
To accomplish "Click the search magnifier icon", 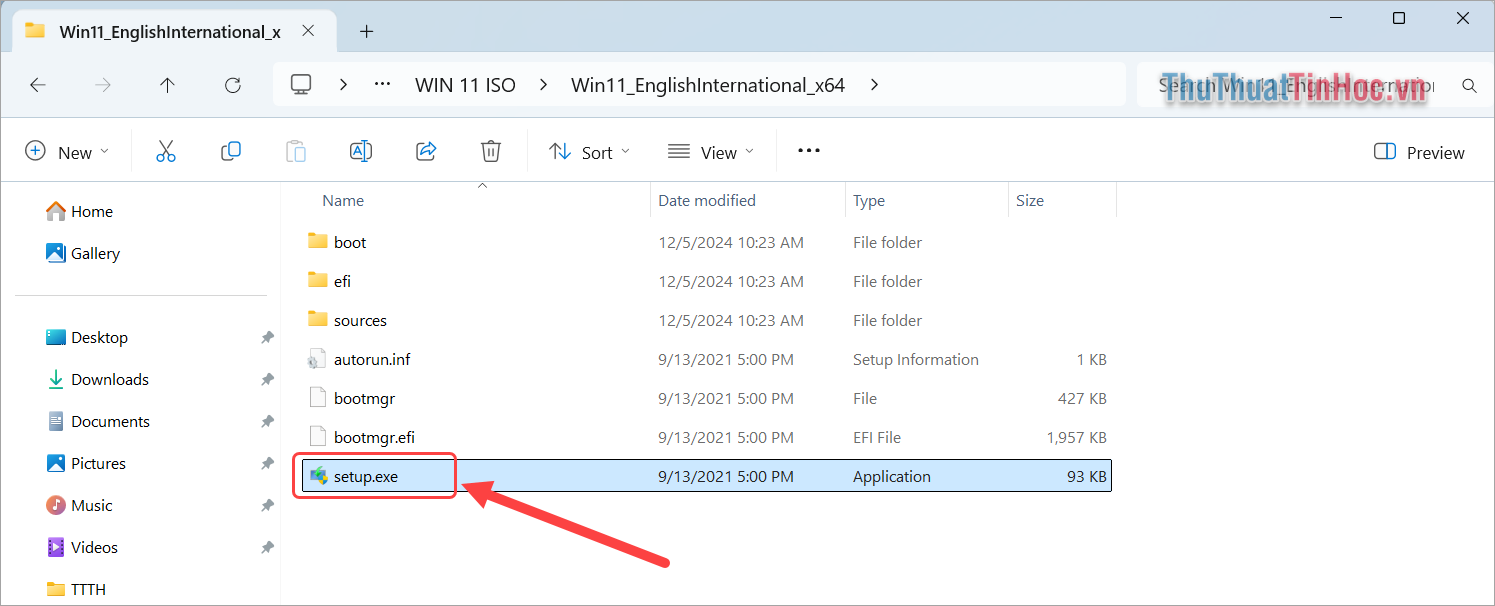I will click(x=1469, y=86).
